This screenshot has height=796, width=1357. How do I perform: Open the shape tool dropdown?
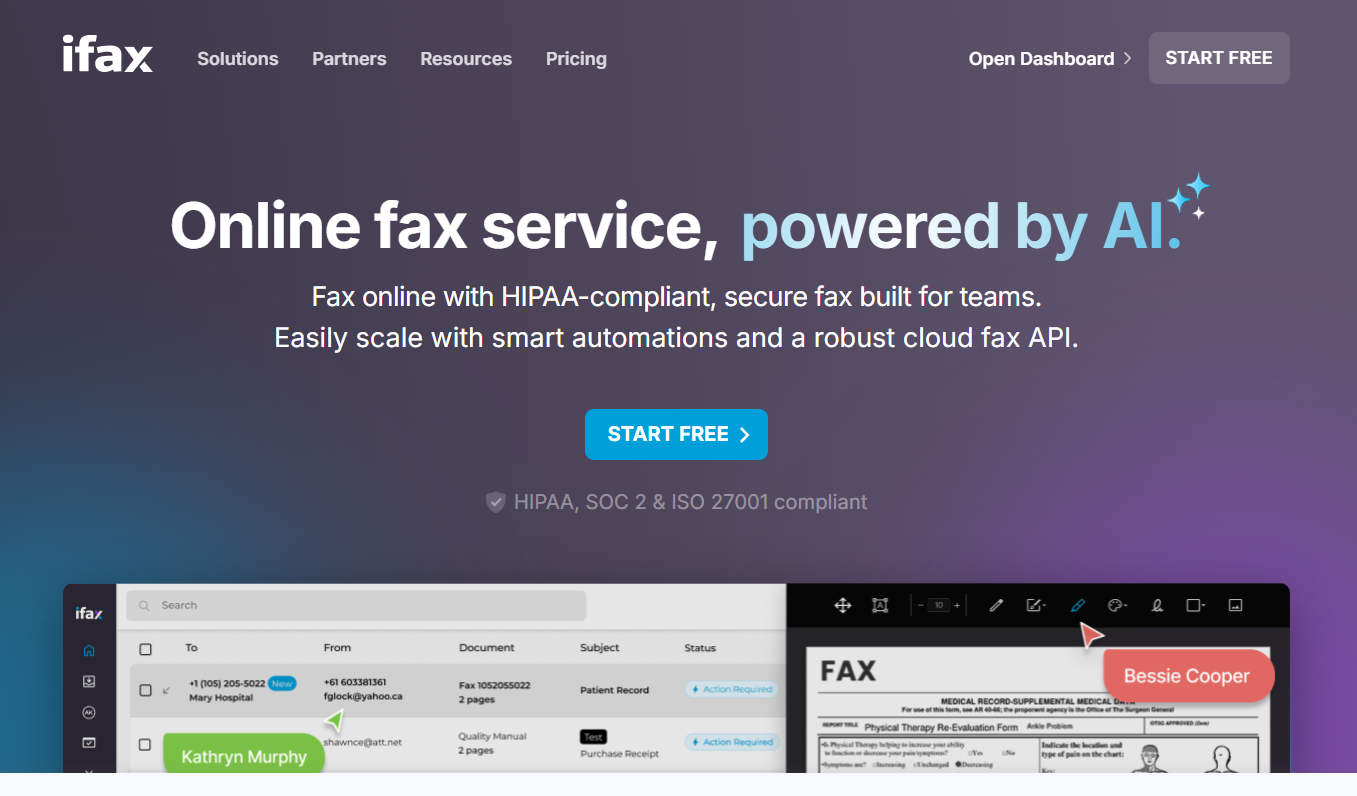1196,605
